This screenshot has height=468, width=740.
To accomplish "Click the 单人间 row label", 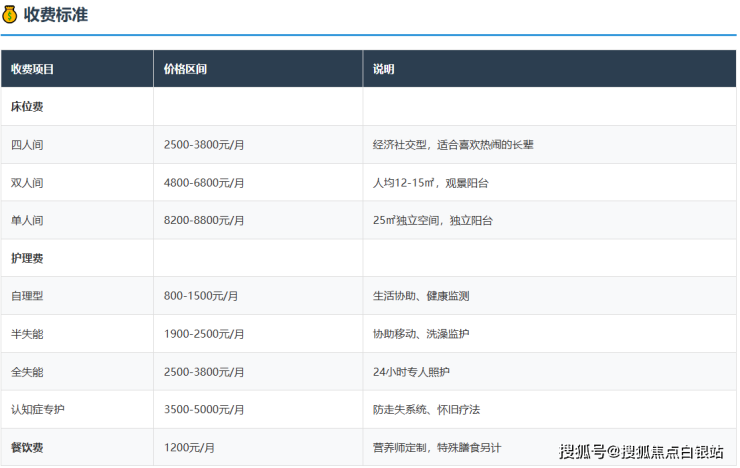I will pos(27,220).
